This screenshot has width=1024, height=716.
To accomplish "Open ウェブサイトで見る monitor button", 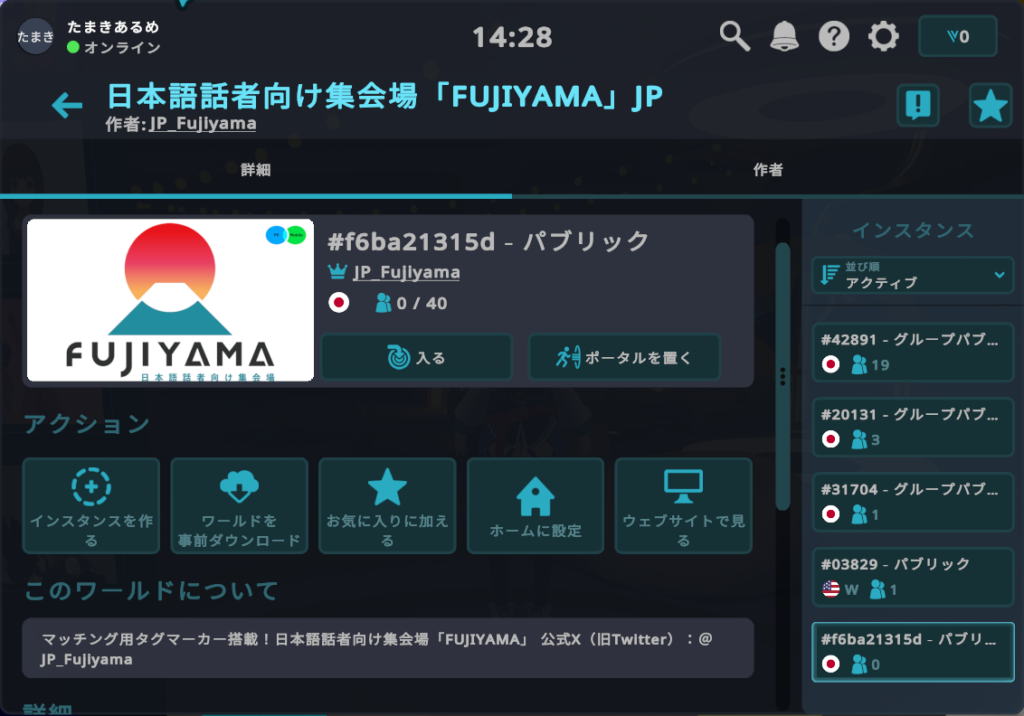I will pyautogui.click(x=683, y=505).
